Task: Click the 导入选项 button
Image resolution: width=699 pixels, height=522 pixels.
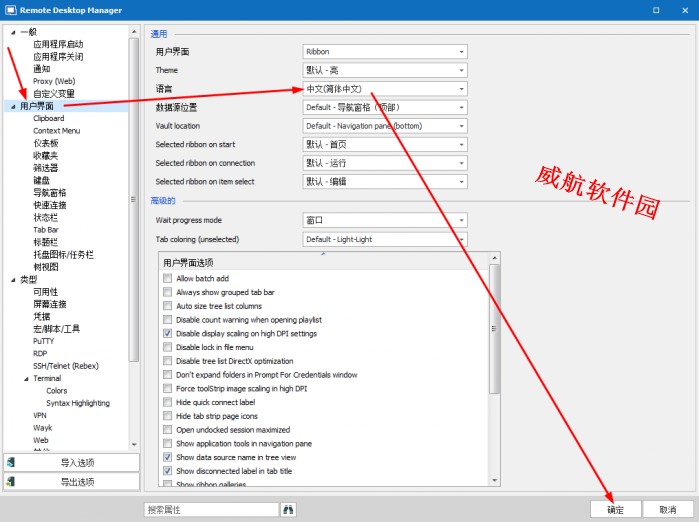Action: coord(72,463)
